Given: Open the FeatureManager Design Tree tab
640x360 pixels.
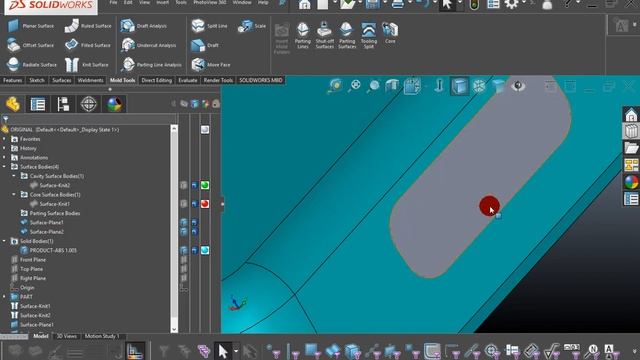Looking at the screenshot, I should [13, 104].
